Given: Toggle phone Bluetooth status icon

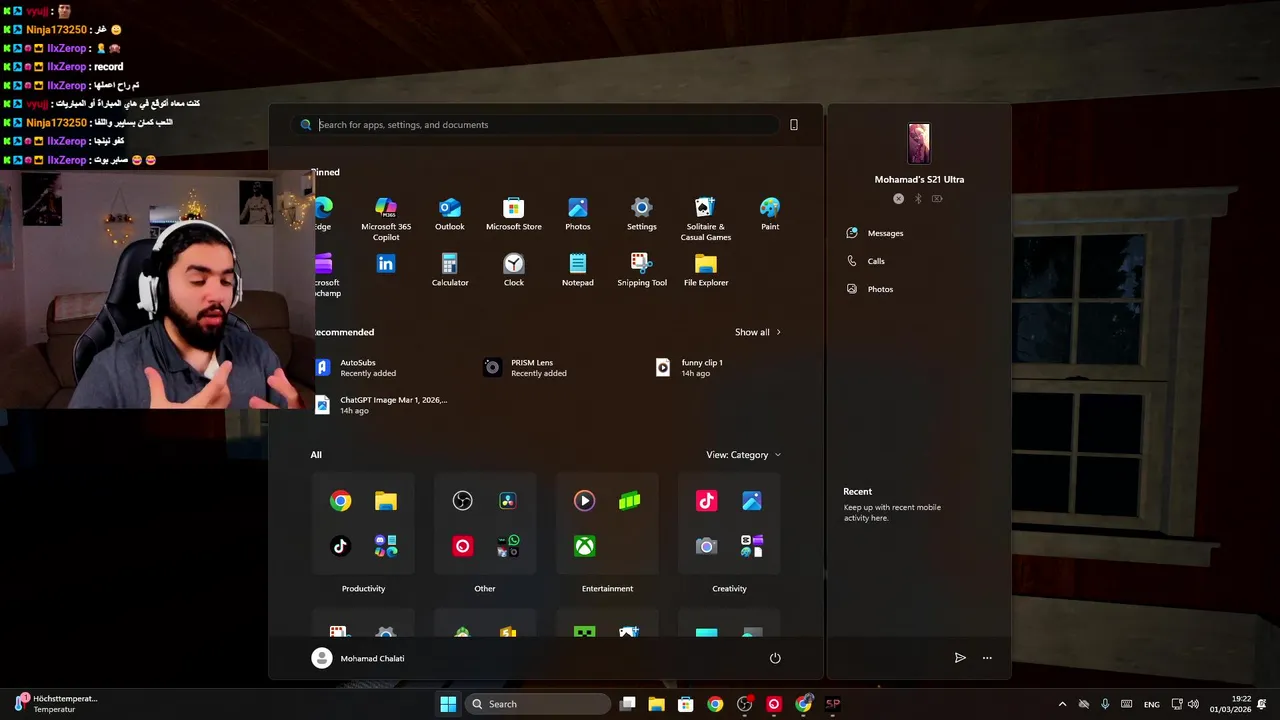Looking at the screenshot, I should [918, 199].
